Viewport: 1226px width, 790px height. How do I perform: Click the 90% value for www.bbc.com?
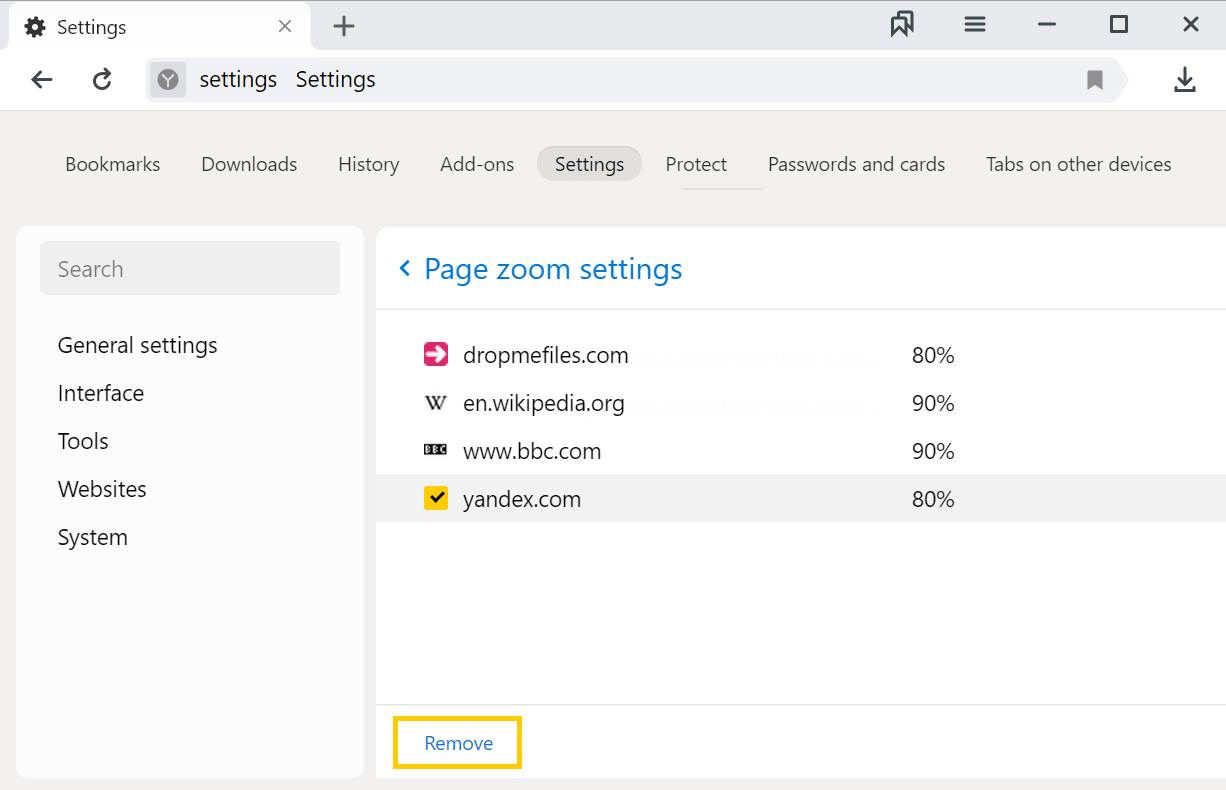(933, 451)
